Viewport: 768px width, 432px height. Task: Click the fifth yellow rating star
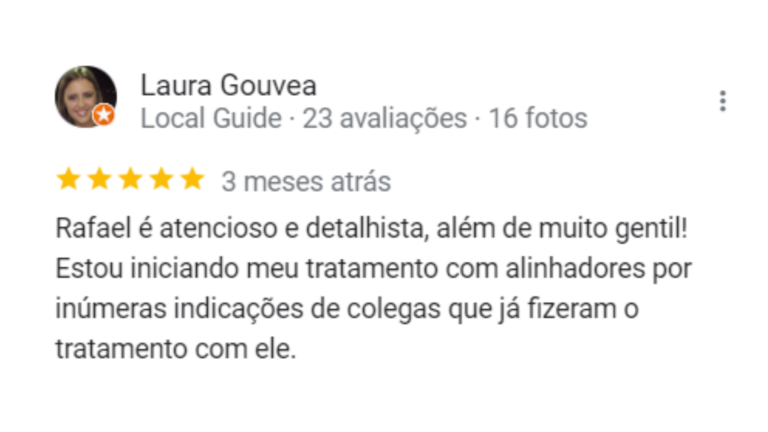point(192,179)
